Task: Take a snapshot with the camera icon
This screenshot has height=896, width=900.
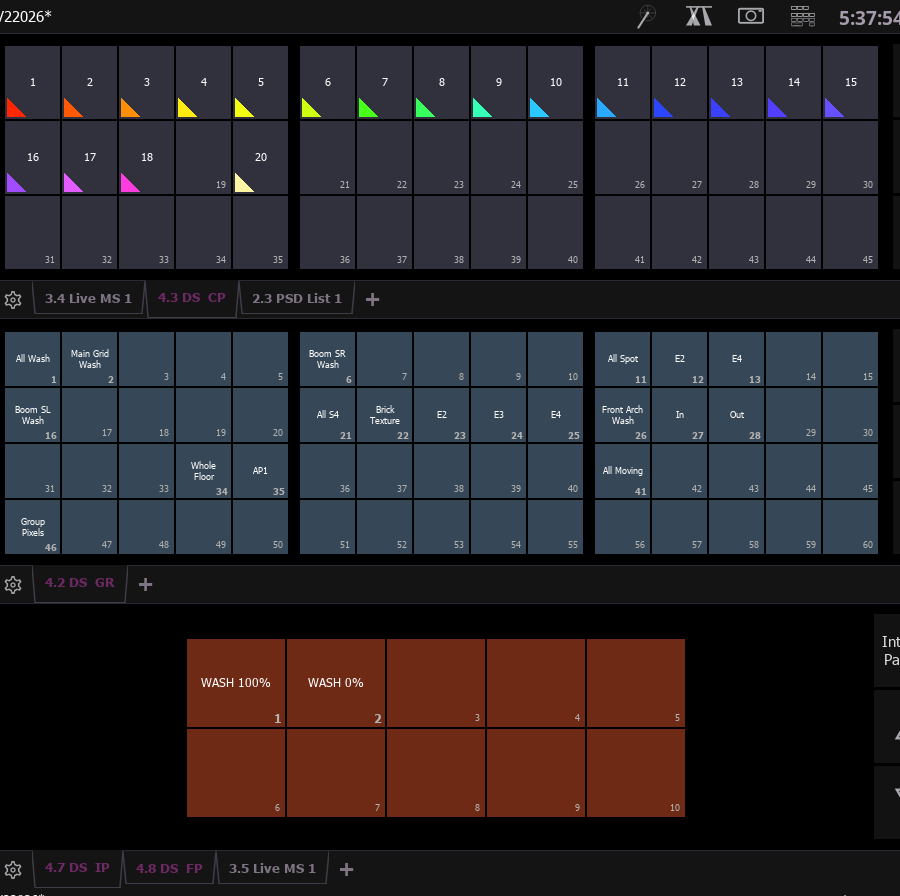Action: coord(750,16)
